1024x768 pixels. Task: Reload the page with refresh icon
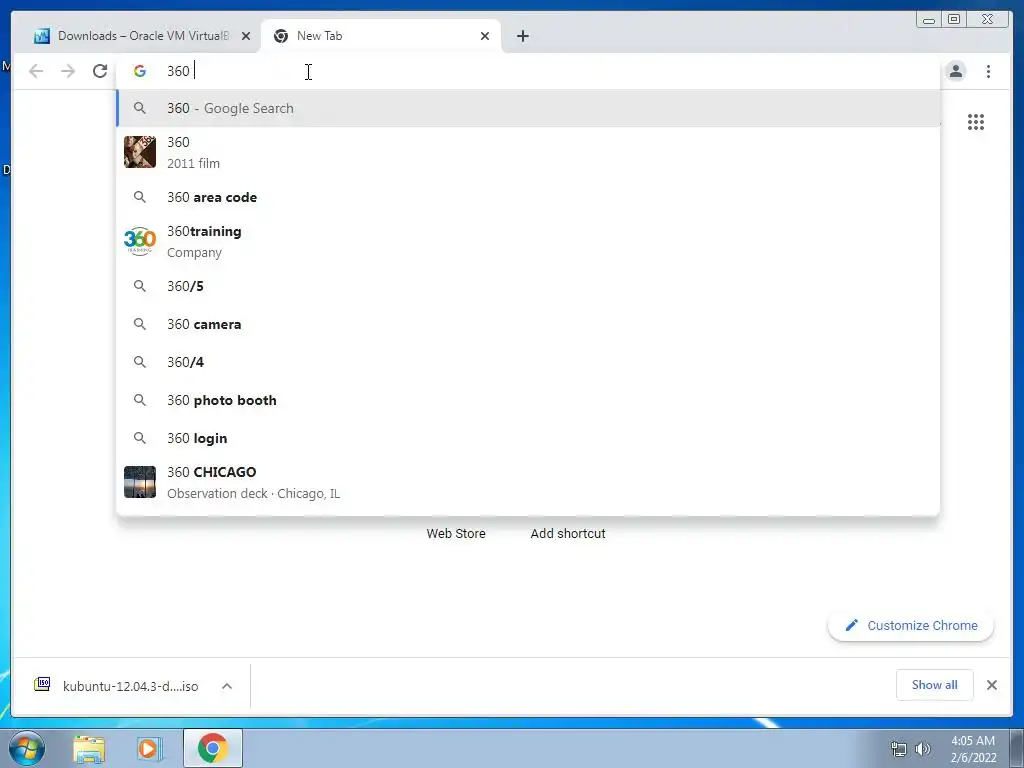coord(100,71)
